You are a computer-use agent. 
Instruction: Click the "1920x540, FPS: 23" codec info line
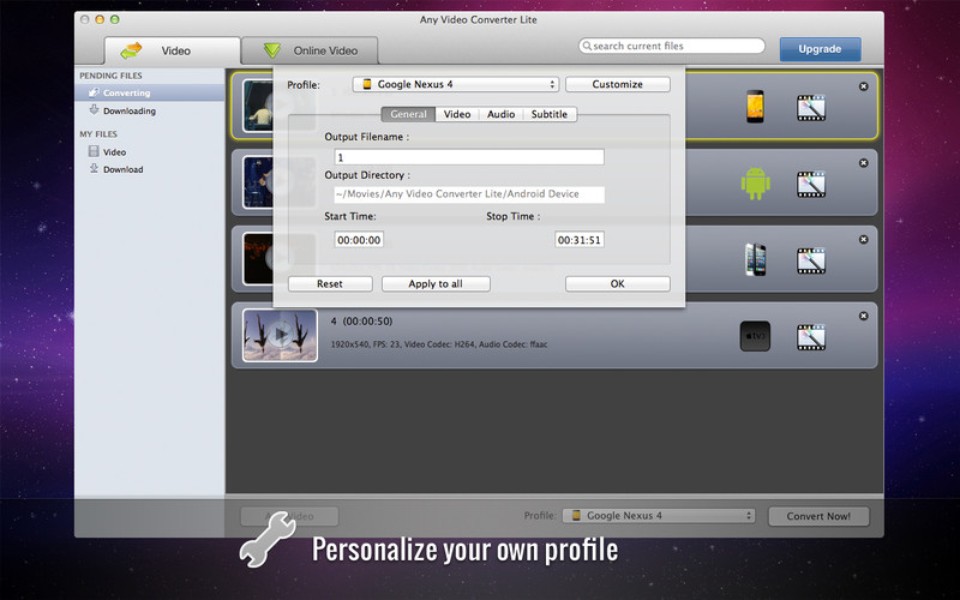(439, 345)
